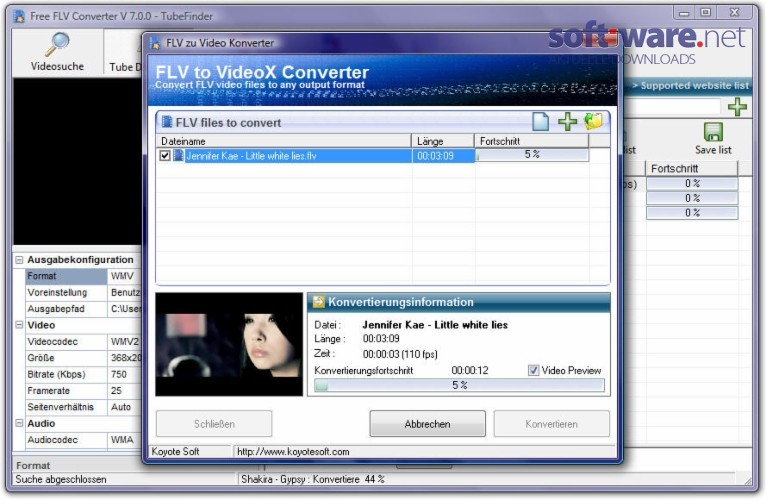
Task: Click 25 framerate value
Action: [125, 391]
